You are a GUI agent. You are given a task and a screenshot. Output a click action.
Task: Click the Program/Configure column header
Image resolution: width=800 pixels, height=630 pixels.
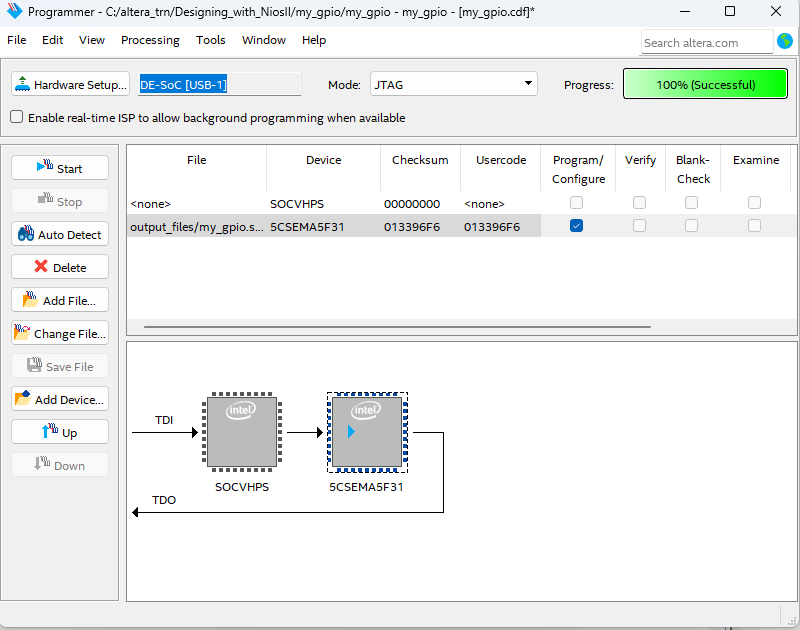[x=579, y=168]
